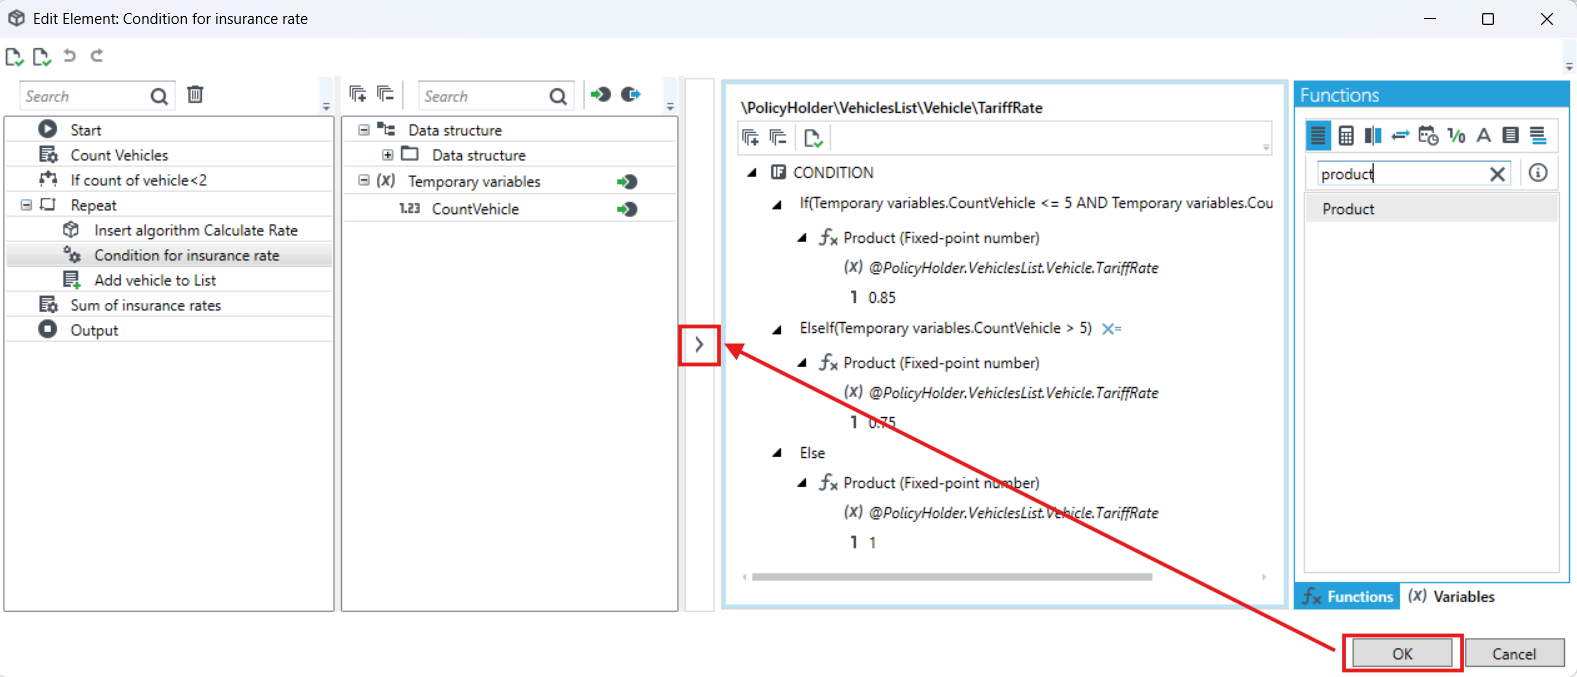Click the function info icon
The width and height of the screenshot is (1577, 677).
(1538, 173)
